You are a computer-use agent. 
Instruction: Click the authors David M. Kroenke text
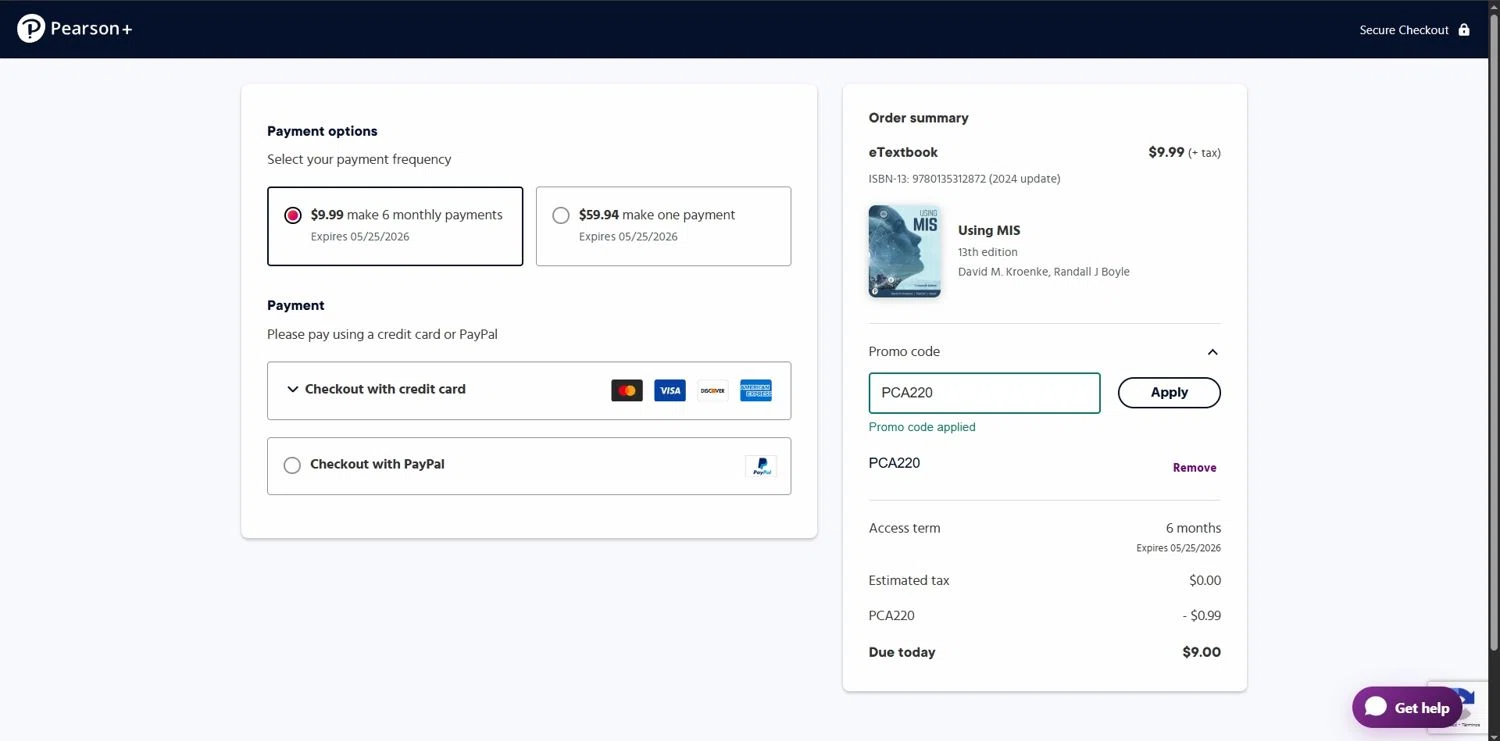coord(1044,272)
